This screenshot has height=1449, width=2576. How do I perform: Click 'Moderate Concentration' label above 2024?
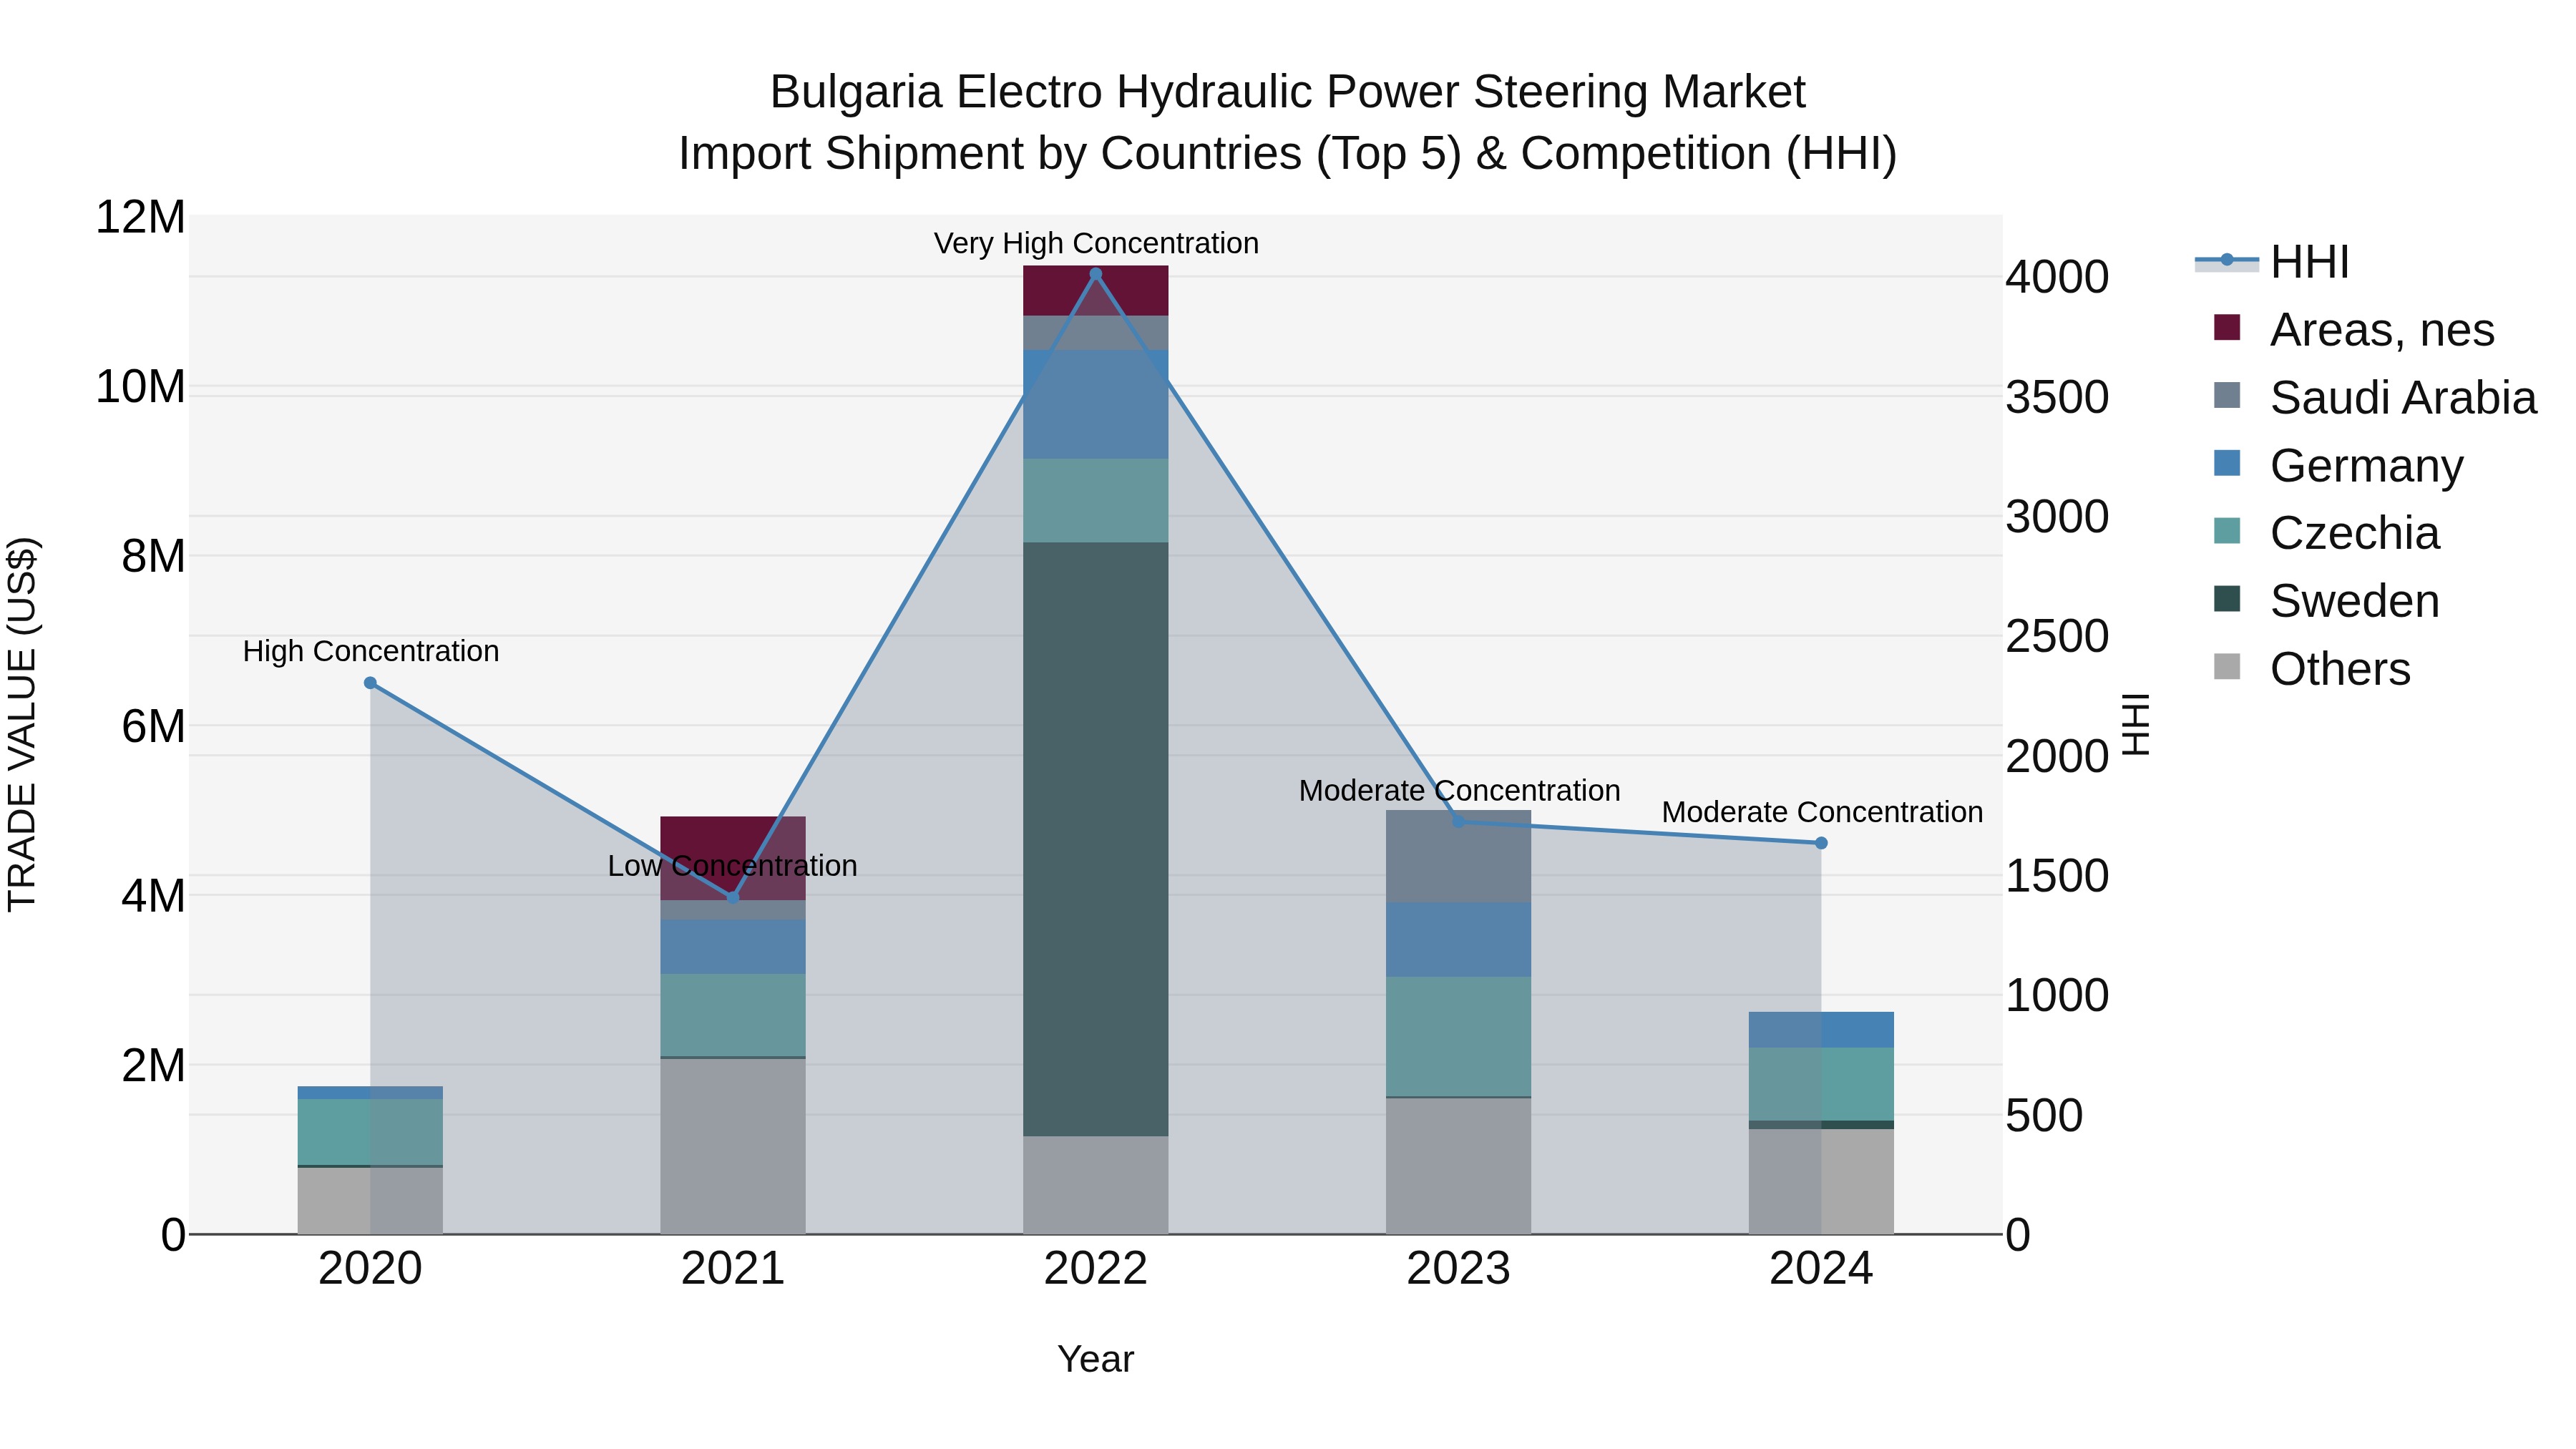coord(1822,812)
